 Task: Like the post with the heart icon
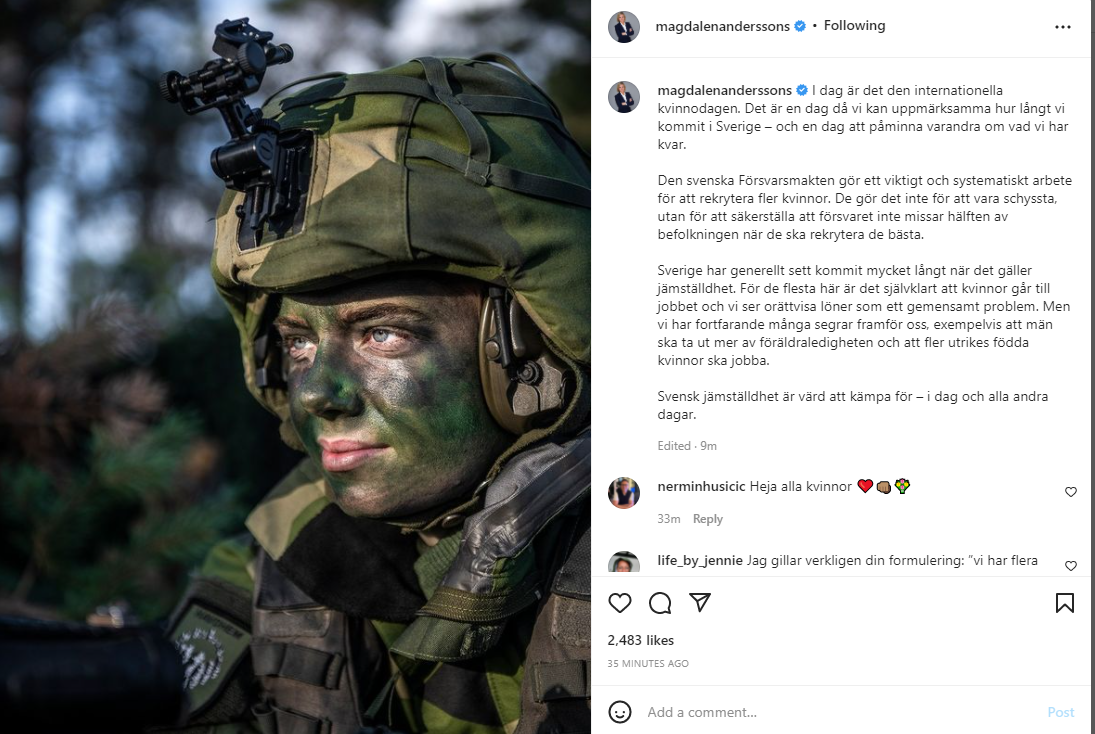tap(619, 603)
